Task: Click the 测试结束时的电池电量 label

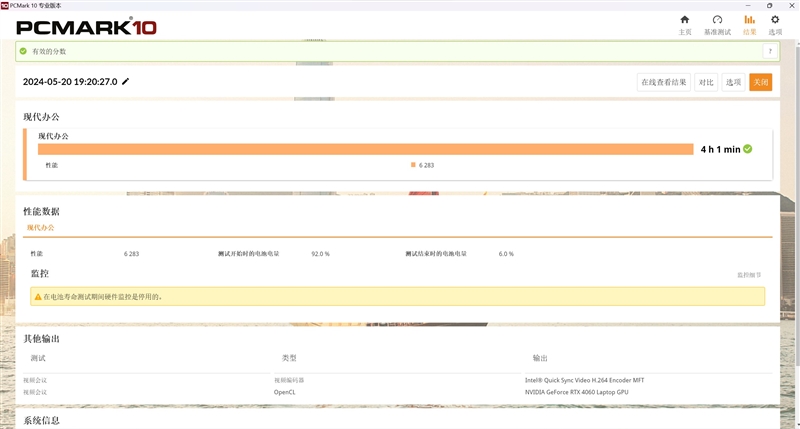Action: 436,254
